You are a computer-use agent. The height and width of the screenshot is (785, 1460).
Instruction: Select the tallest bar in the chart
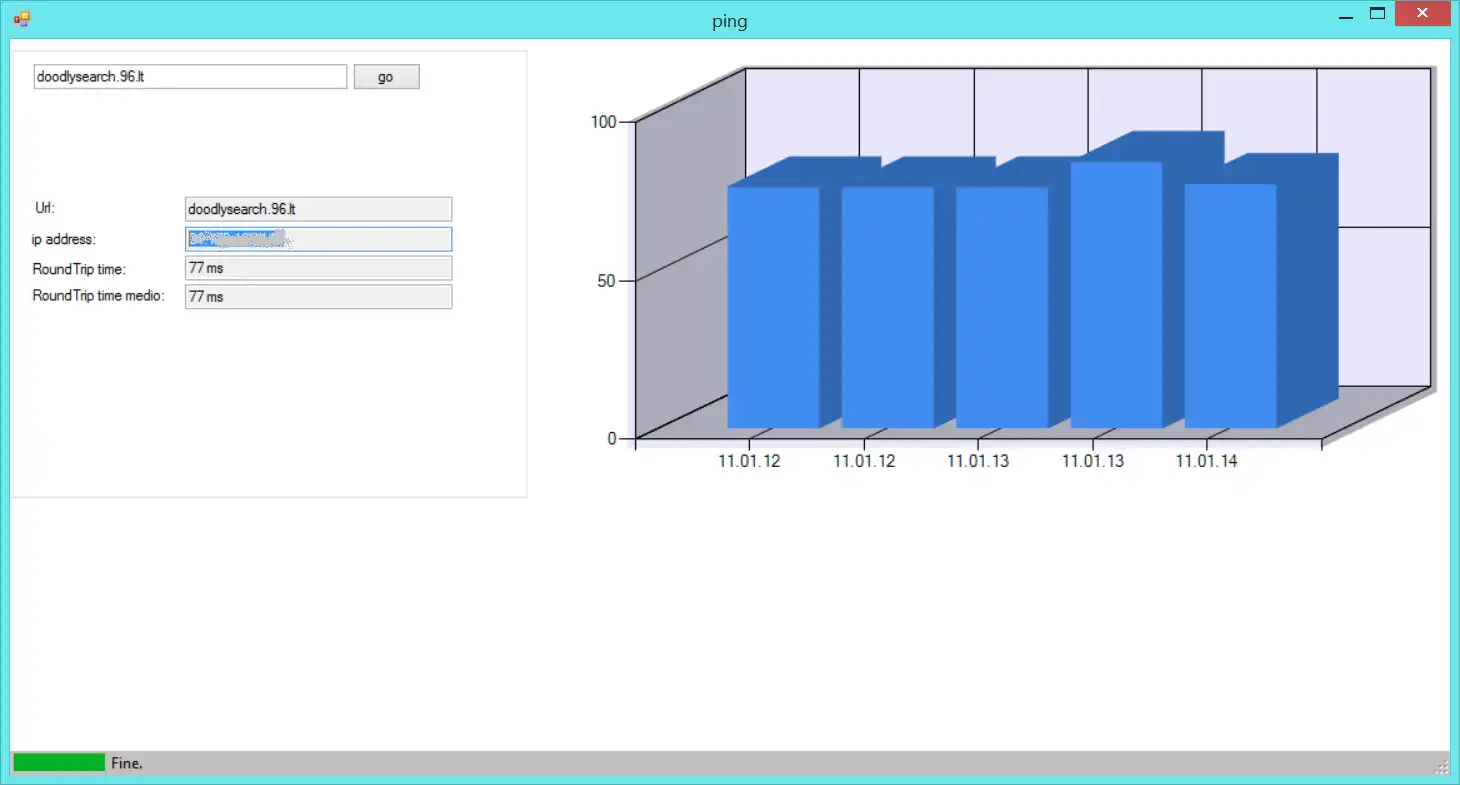1116,295
